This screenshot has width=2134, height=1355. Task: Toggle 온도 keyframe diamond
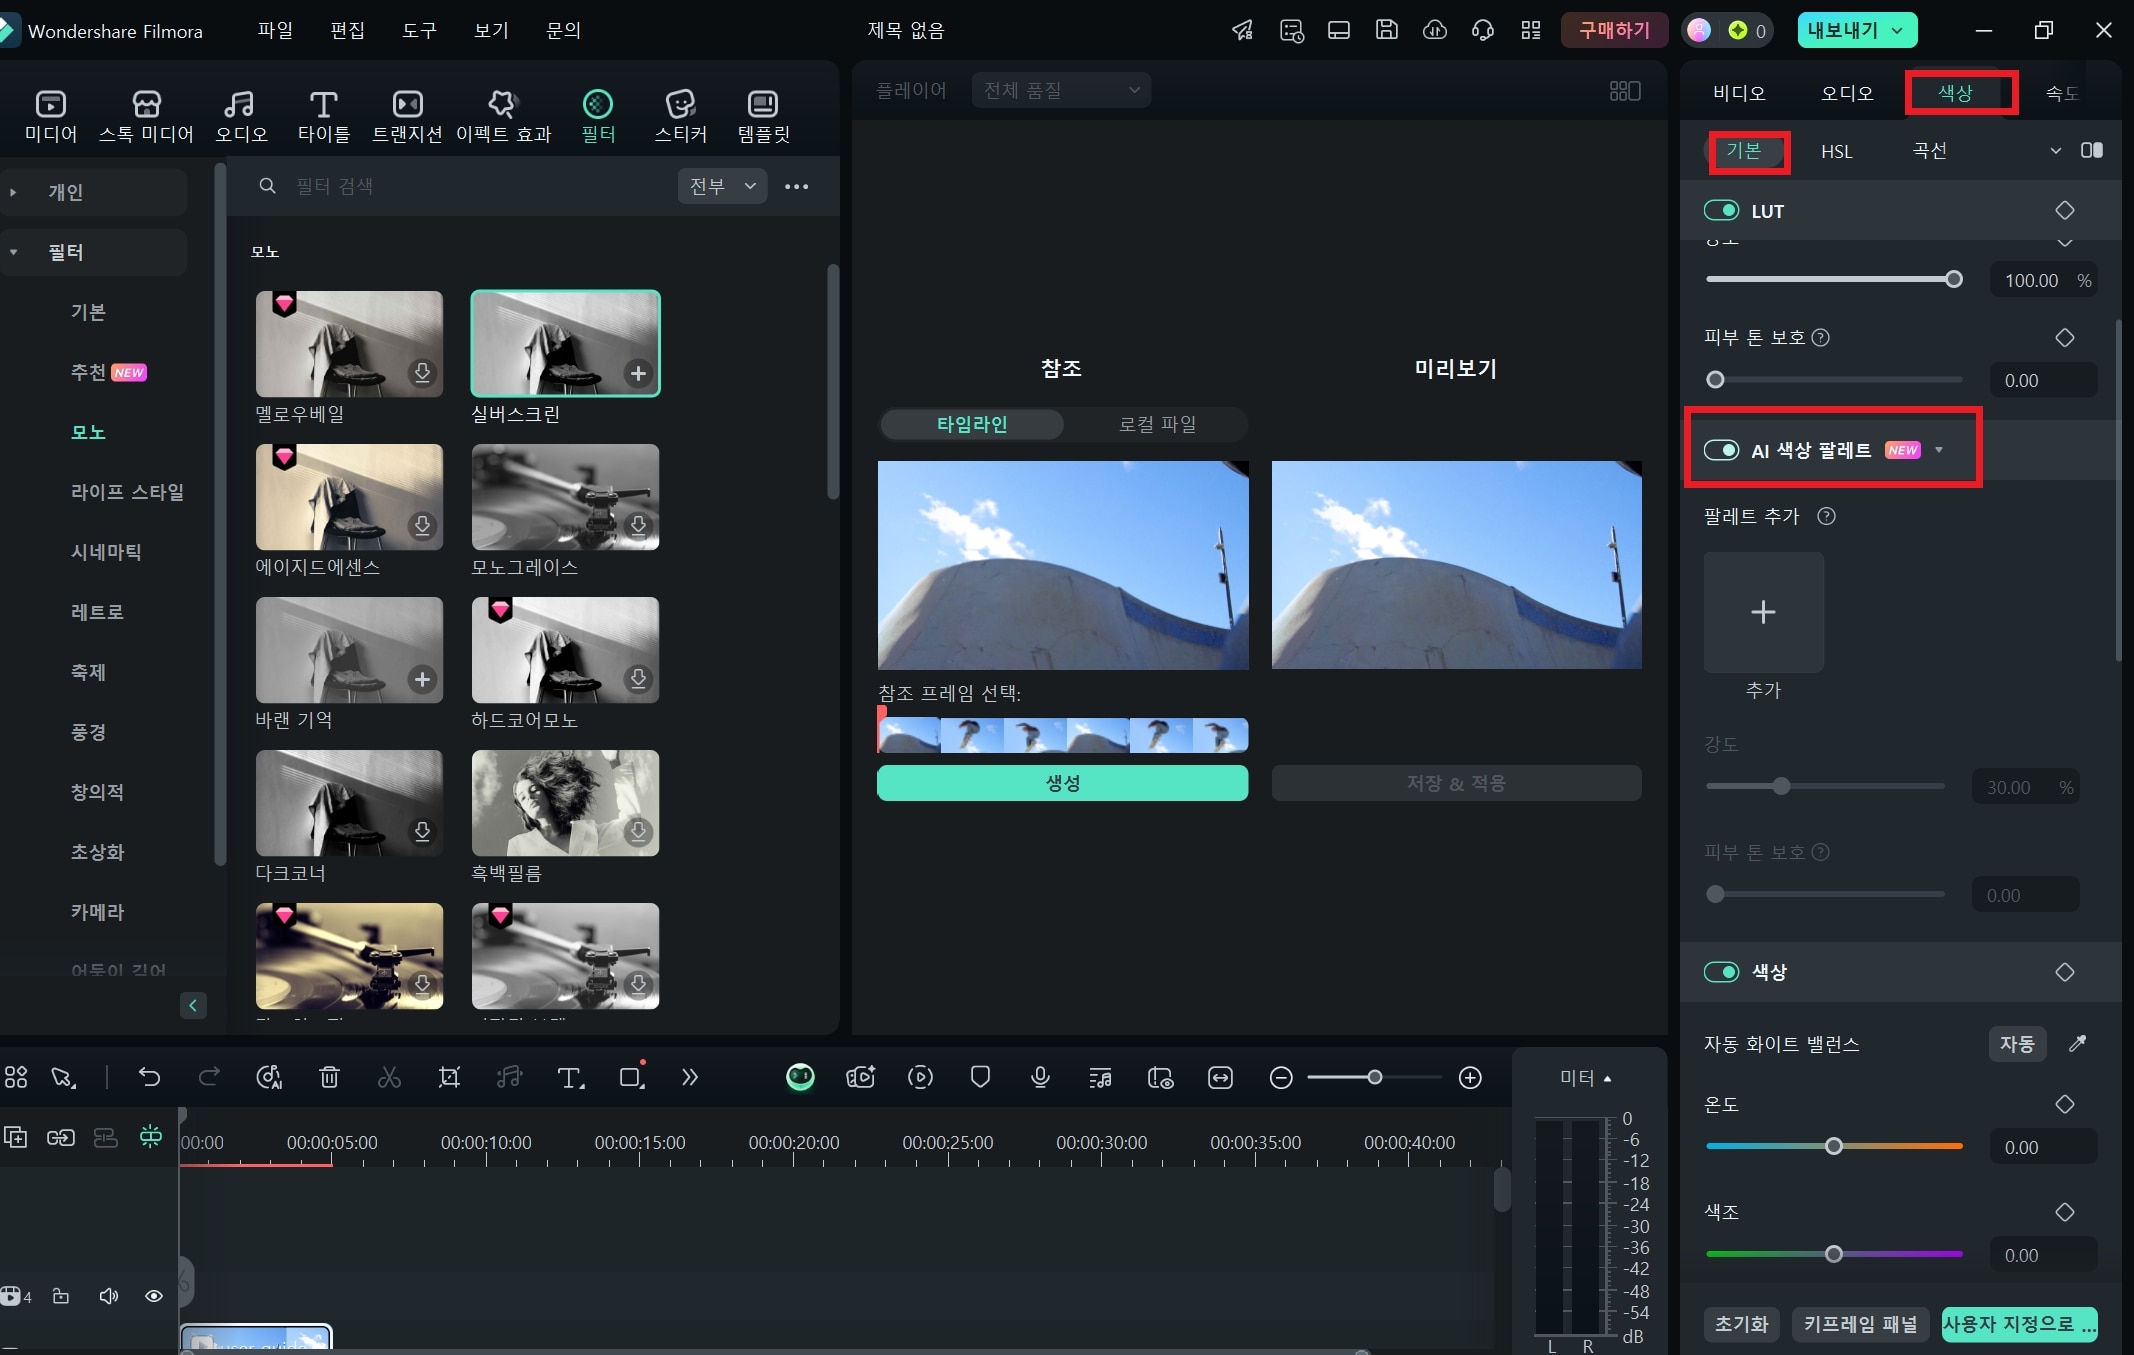click(x=2065, y=1104)
